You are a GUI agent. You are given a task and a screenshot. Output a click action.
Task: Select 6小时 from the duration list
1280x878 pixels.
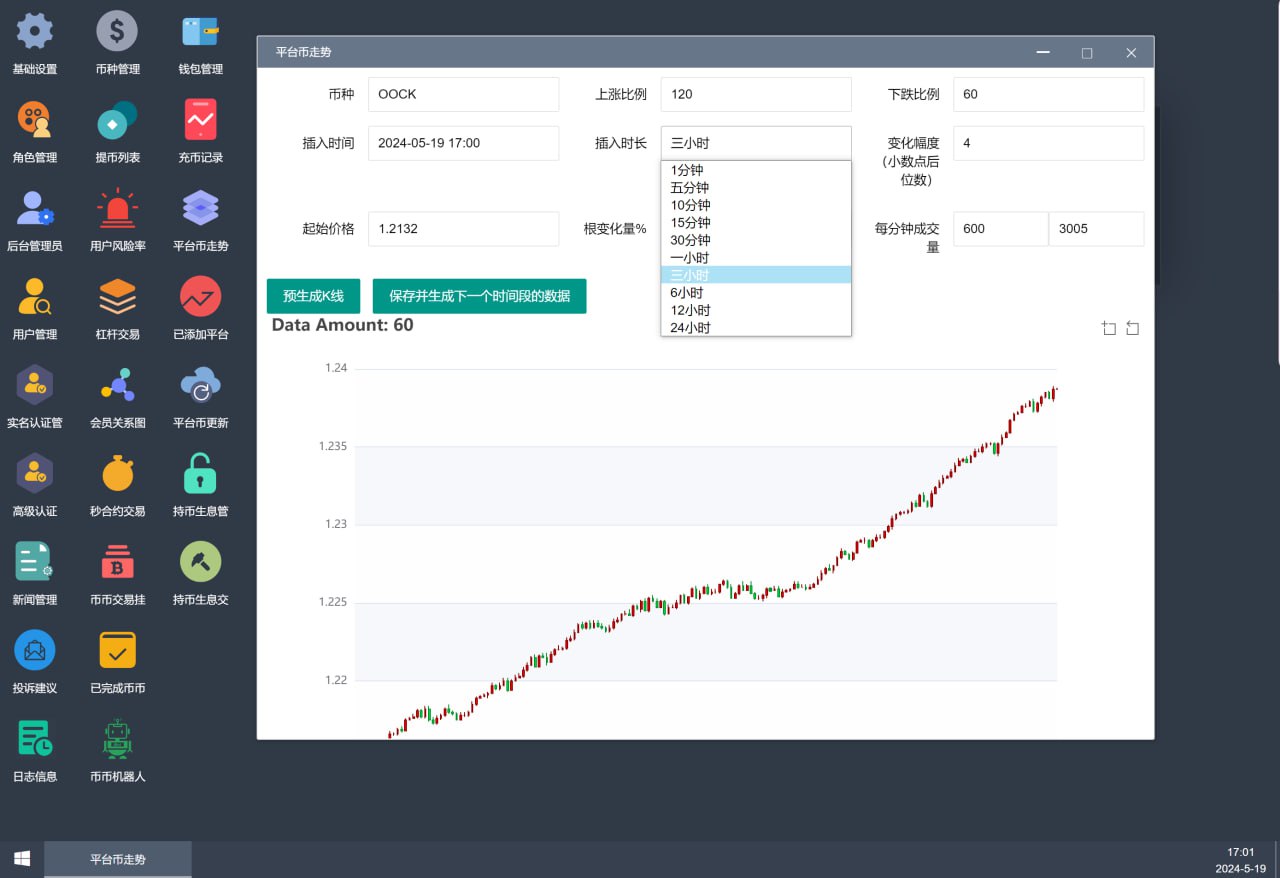(756, 292)
